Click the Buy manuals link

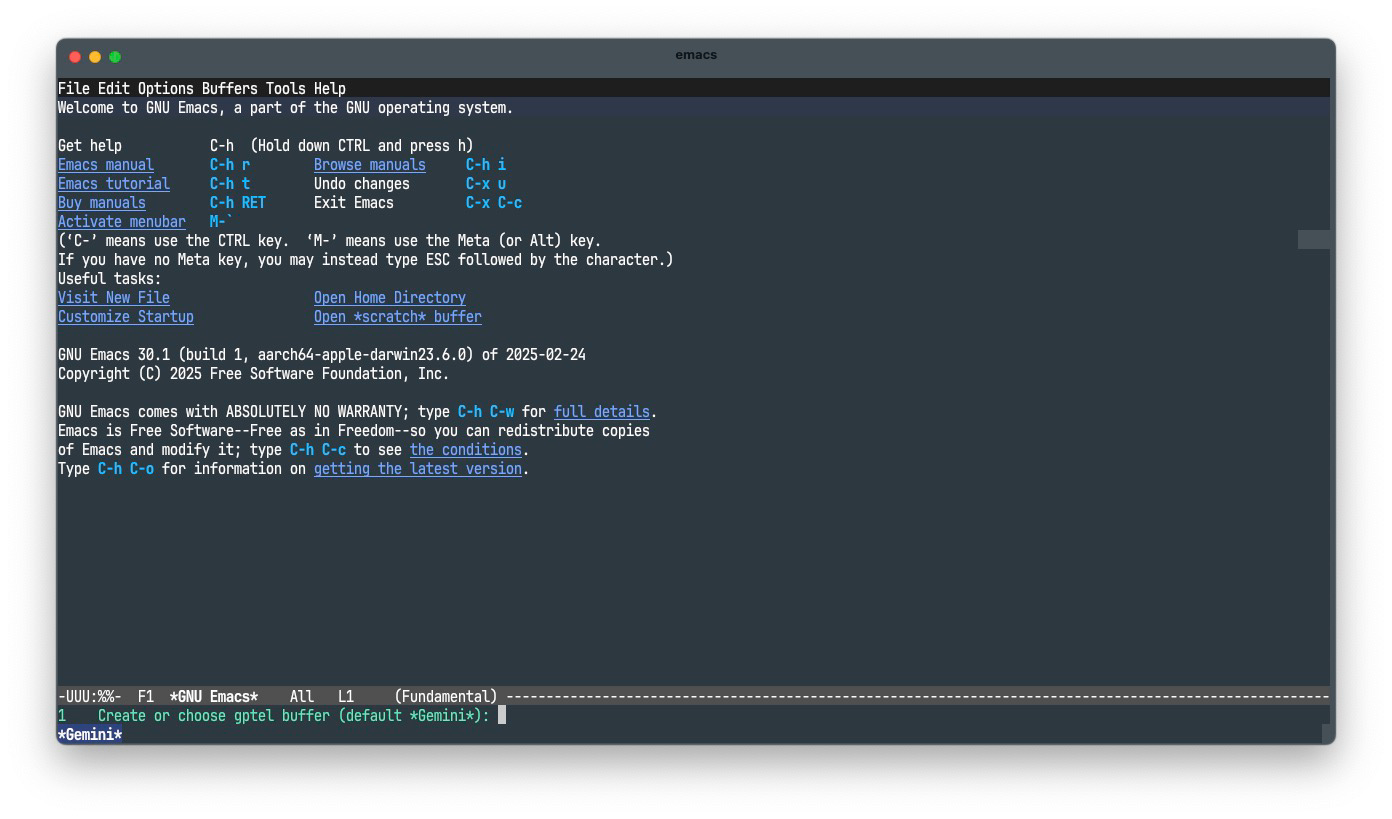coord(102,203)
